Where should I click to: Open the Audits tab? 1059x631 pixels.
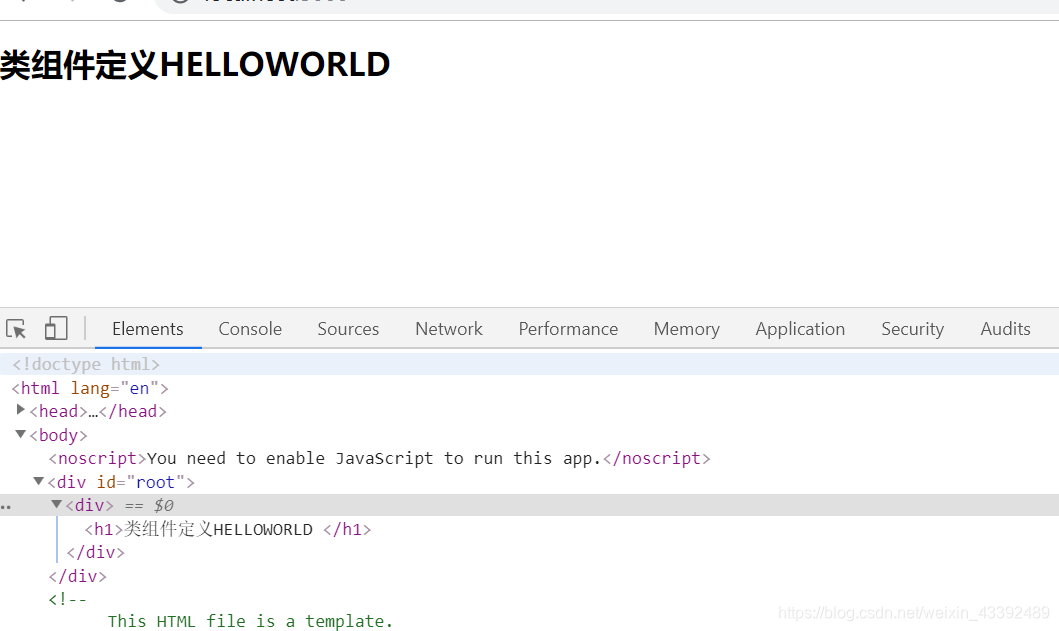click(x=1005, y=329)
